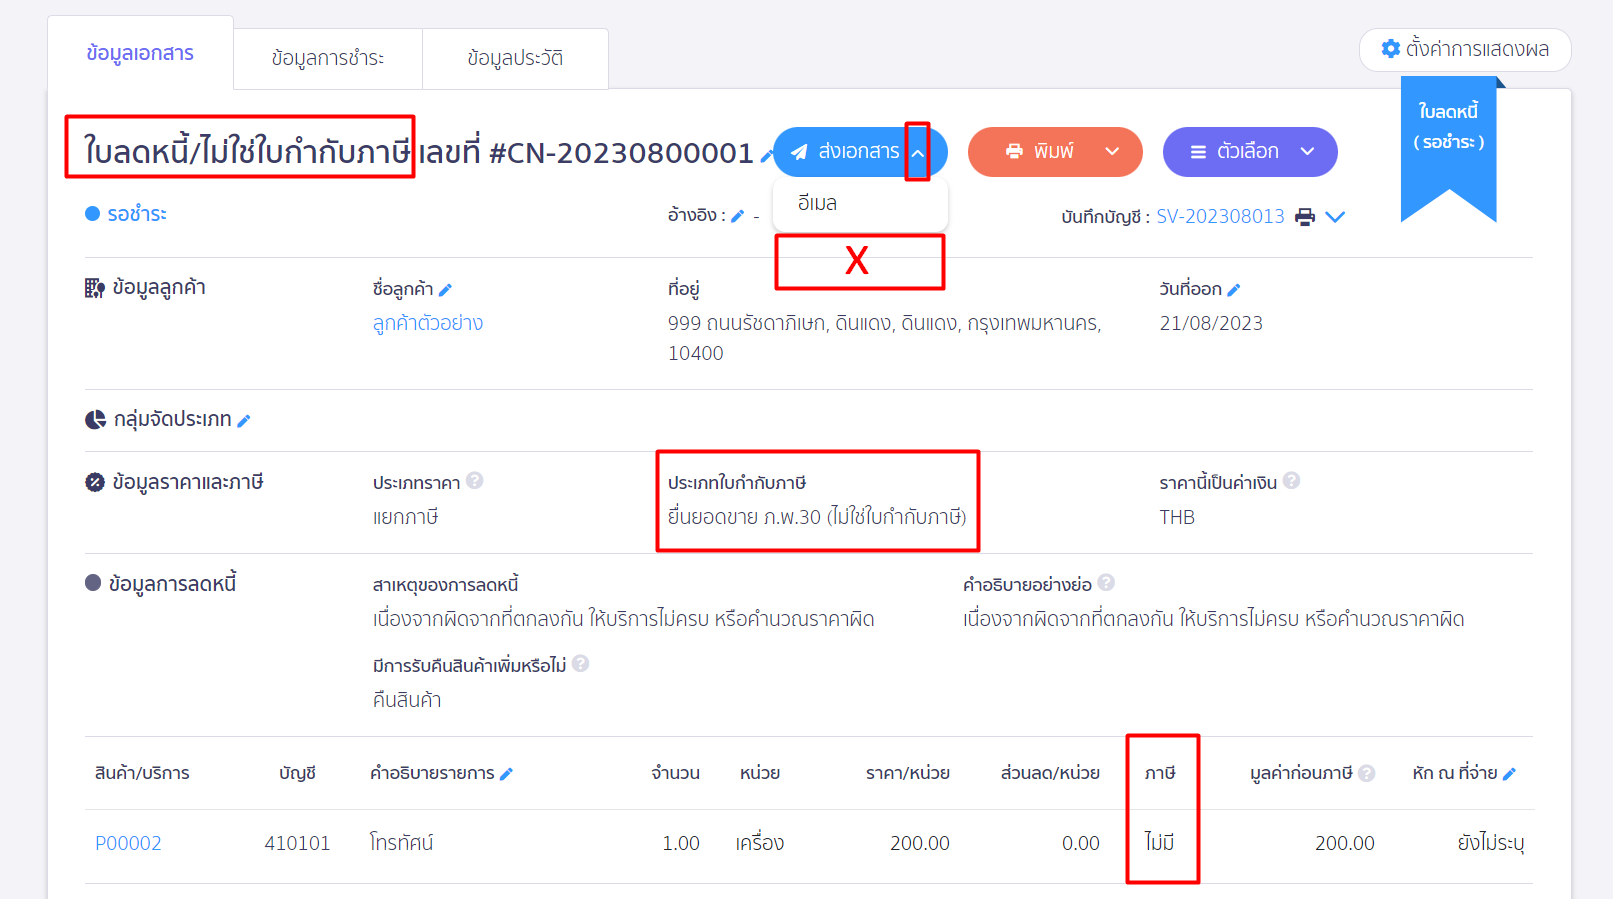Click the printer icon on พิมพ์ button
The height and width of the screenshot is (899, 1613).
coord(1014,151)
